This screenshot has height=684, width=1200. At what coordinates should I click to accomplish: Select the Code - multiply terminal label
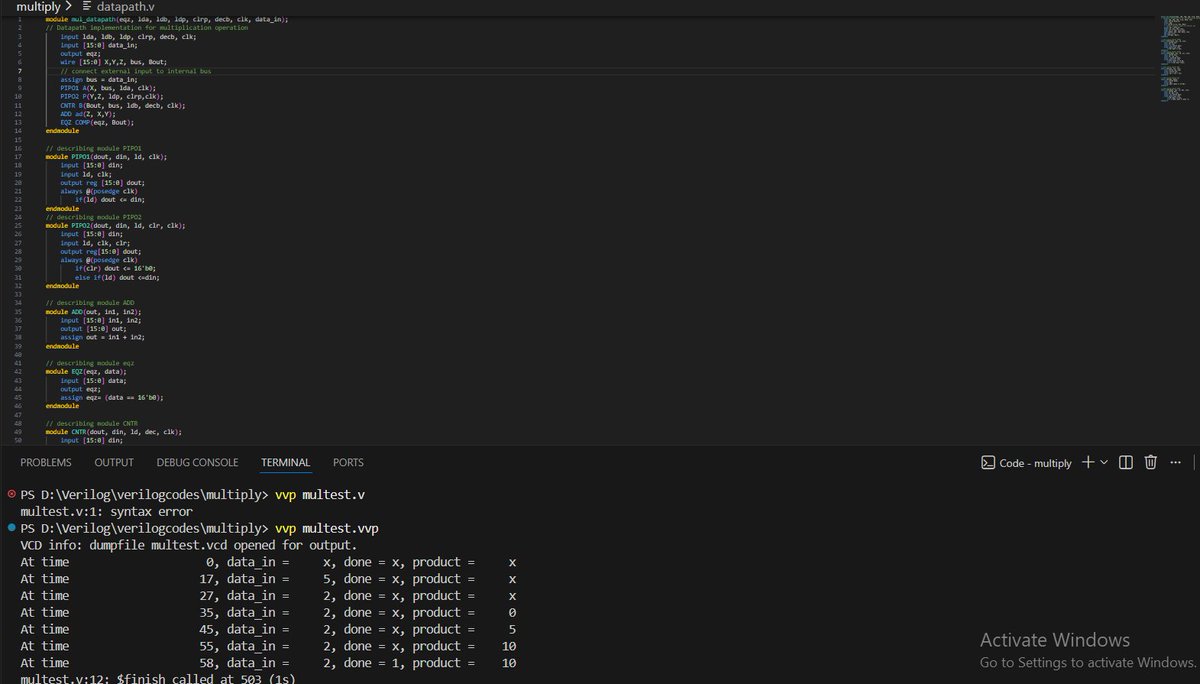[1035, 463]
